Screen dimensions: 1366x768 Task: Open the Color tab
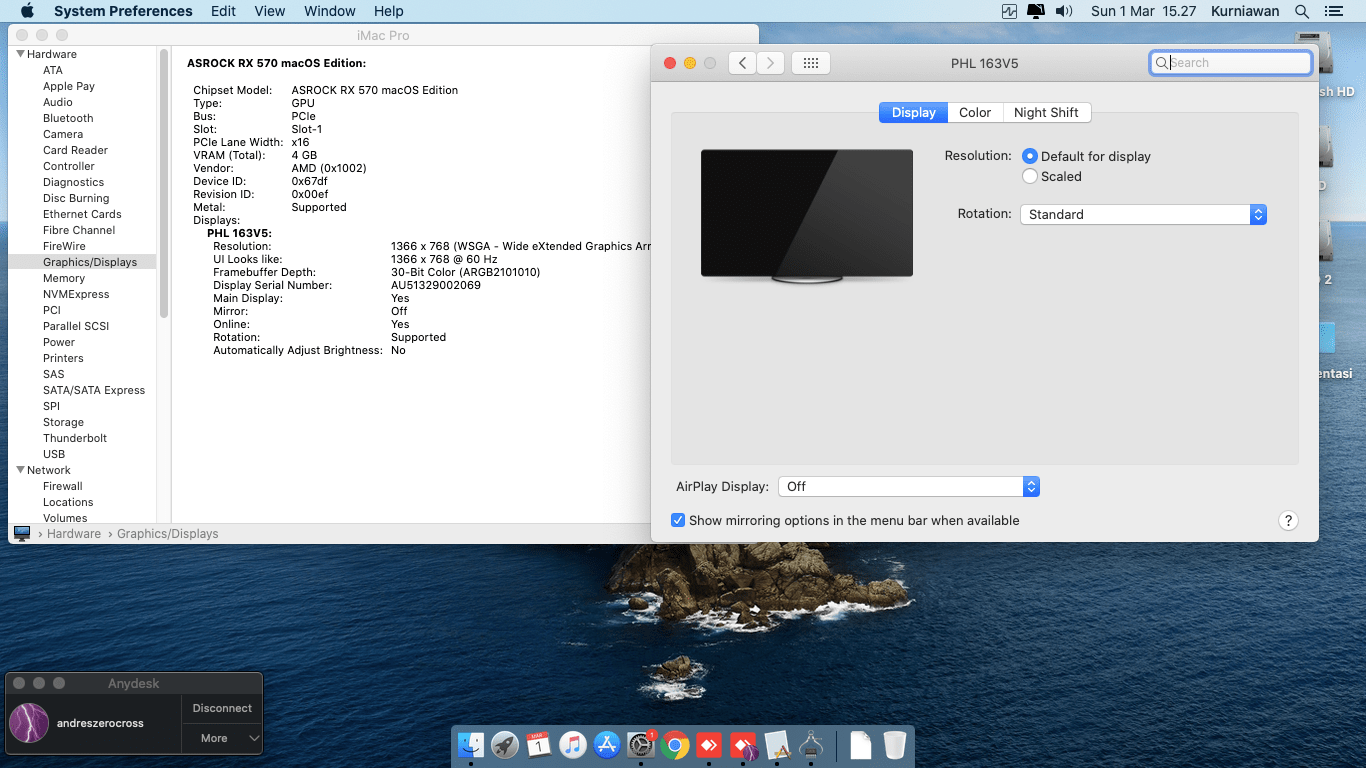(x=975, y=112)
